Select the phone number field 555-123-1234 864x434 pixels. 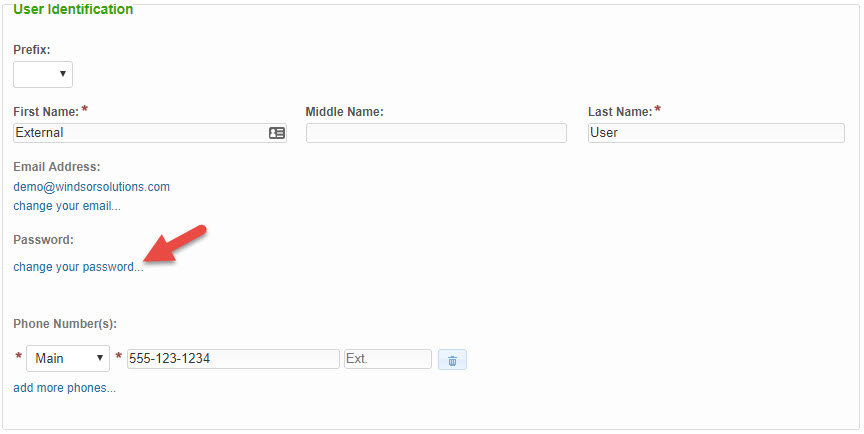233,359
